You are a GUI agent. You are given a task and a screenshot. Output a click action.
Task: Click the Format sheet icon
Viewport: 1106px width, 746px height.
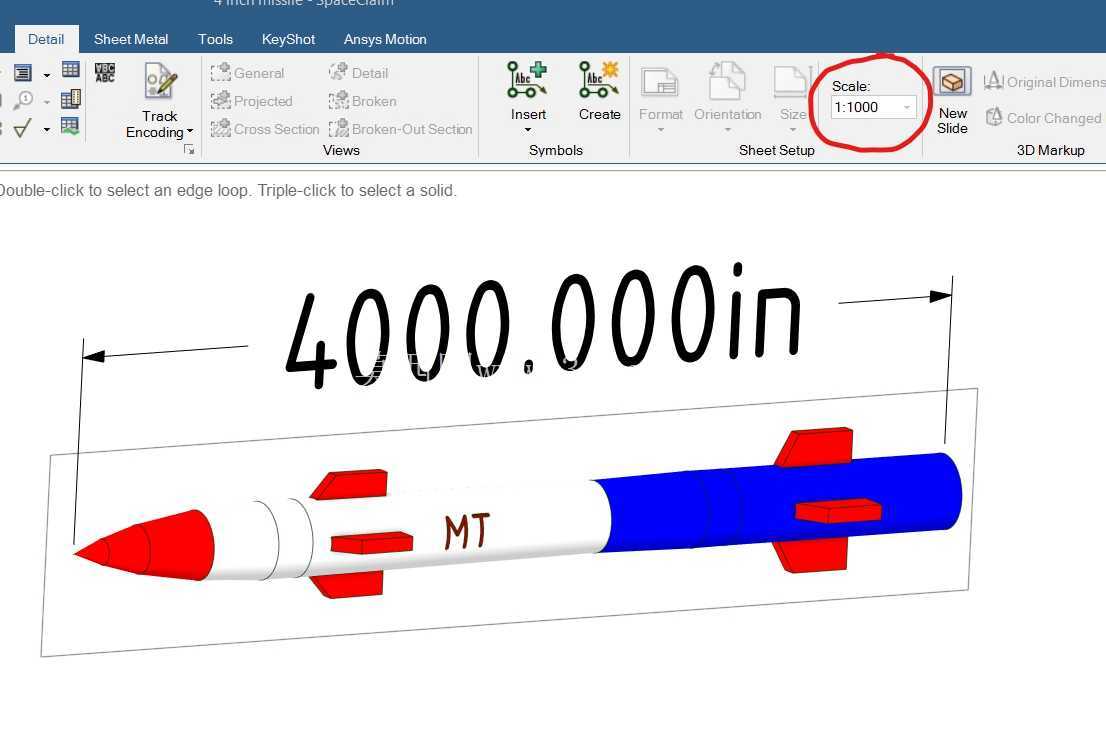click(x=660, y=82)
